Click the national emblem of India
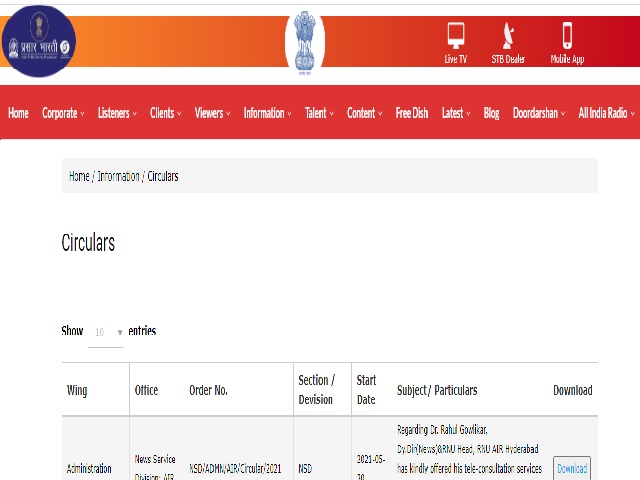Screen dimensions: 640x480 [x=305, y=43]
